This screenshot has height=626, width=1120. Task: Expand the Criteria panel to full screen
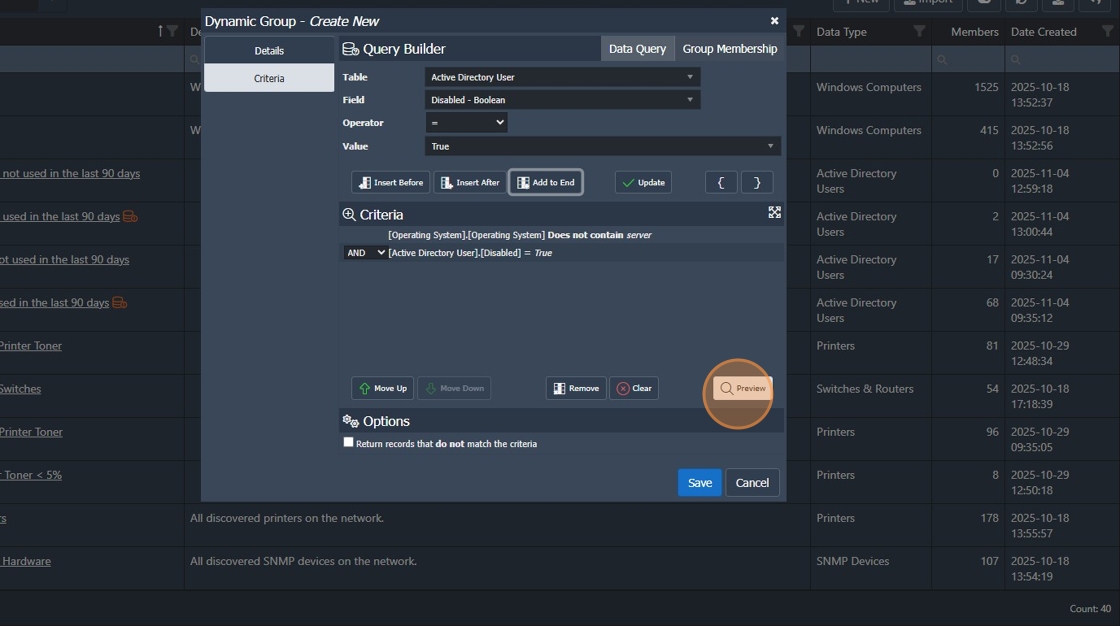click(x=774, y=212)
